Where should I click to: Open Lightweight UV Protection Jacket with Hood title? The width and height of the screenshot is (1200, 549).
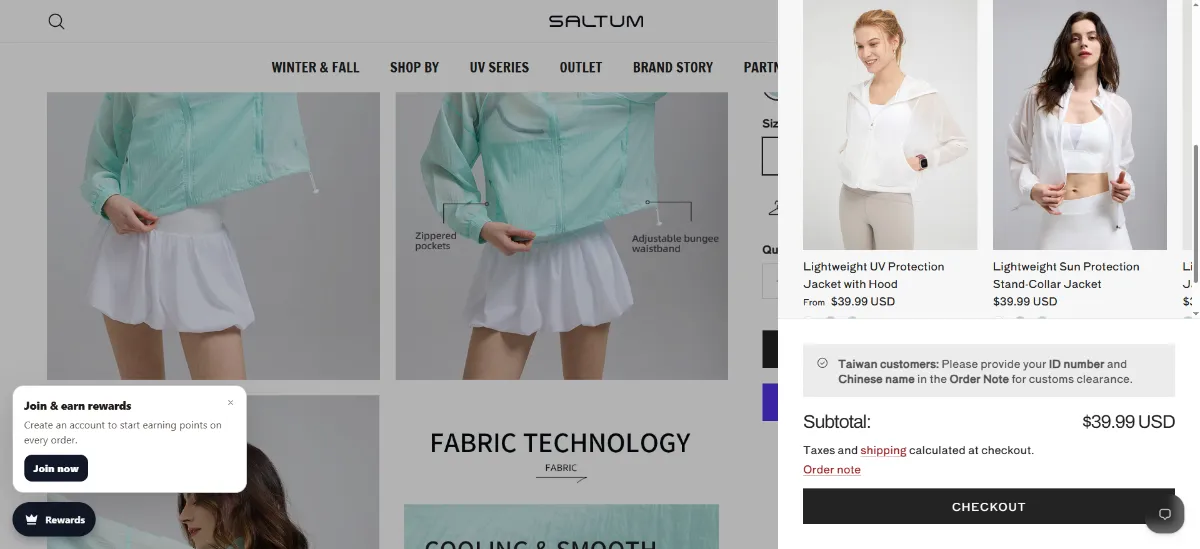point(874,275)
